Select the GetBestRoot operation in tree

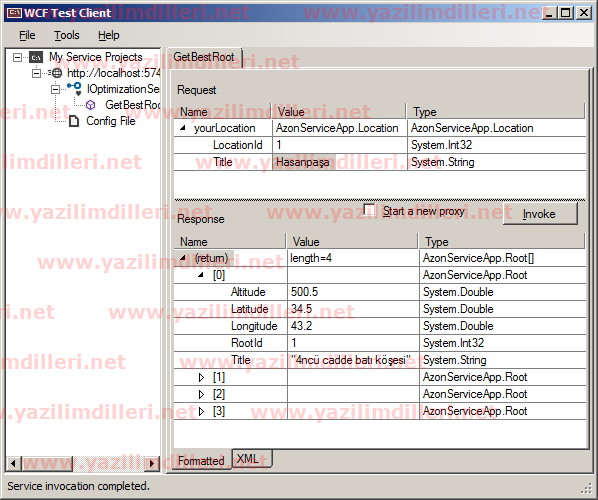[132, 105]
